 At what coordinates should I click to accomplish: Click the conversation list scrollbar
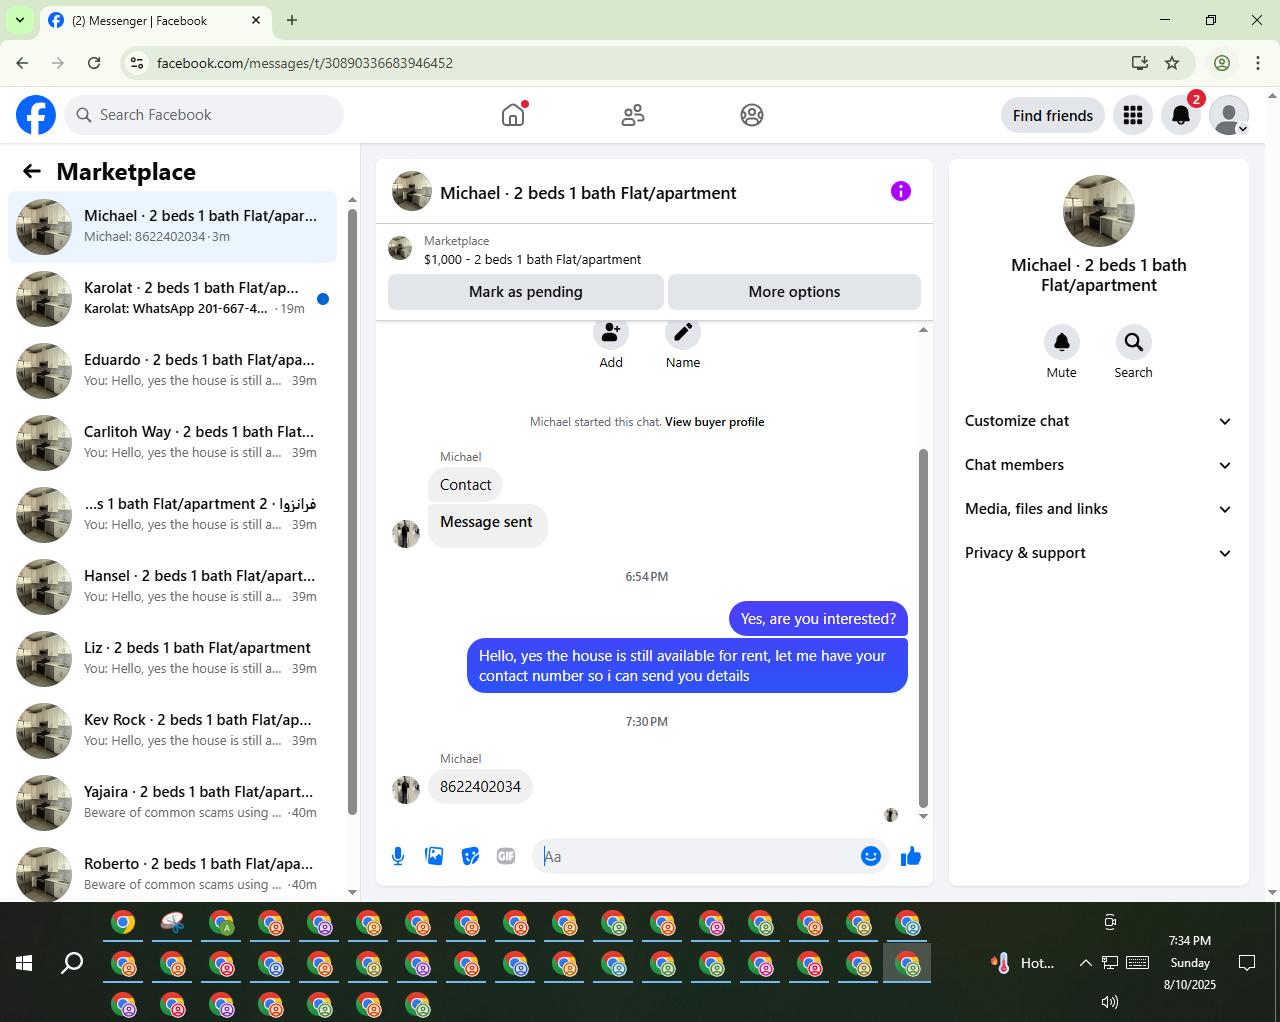pyautogui.click(x=352, y=512)
